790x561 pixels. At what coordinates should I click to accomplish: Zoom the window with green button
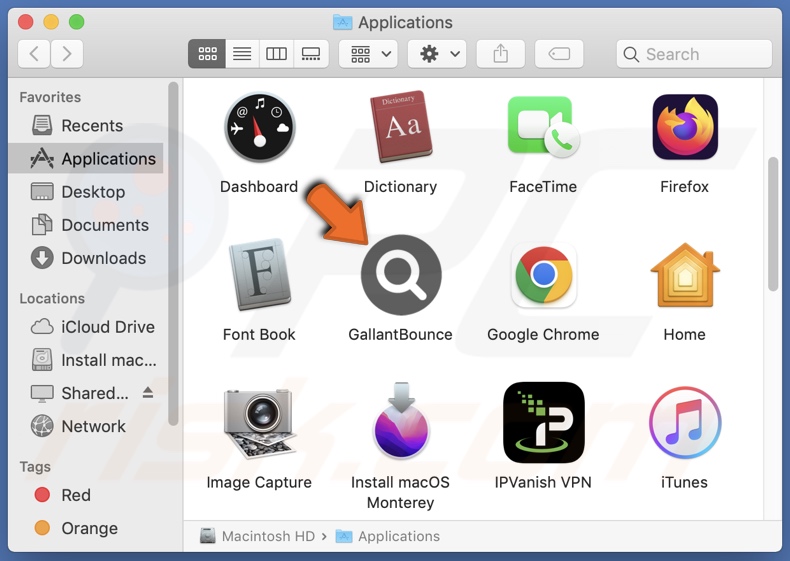tap(77, 22)
